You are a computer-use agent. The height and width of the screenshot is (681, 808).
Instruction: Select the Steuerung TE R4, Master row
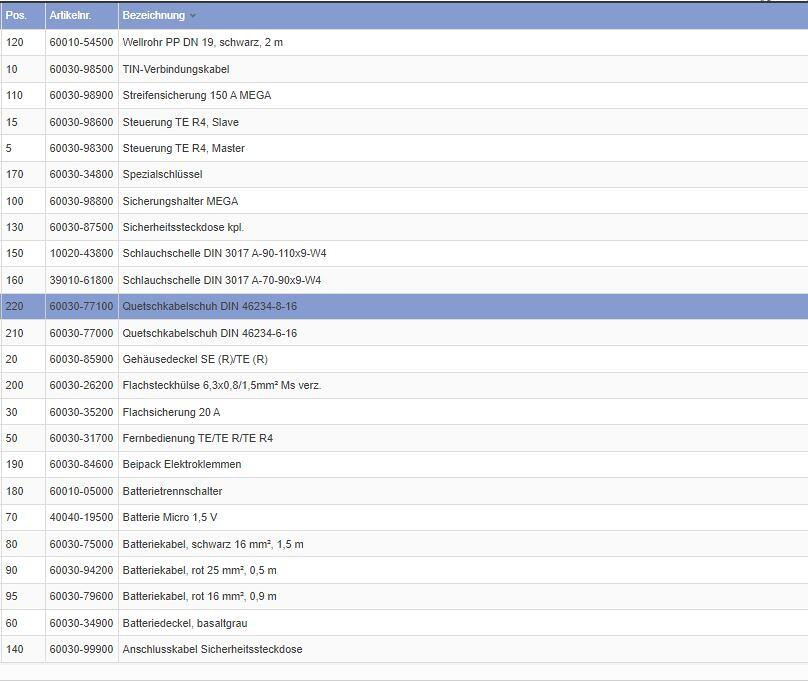point(183,148)
